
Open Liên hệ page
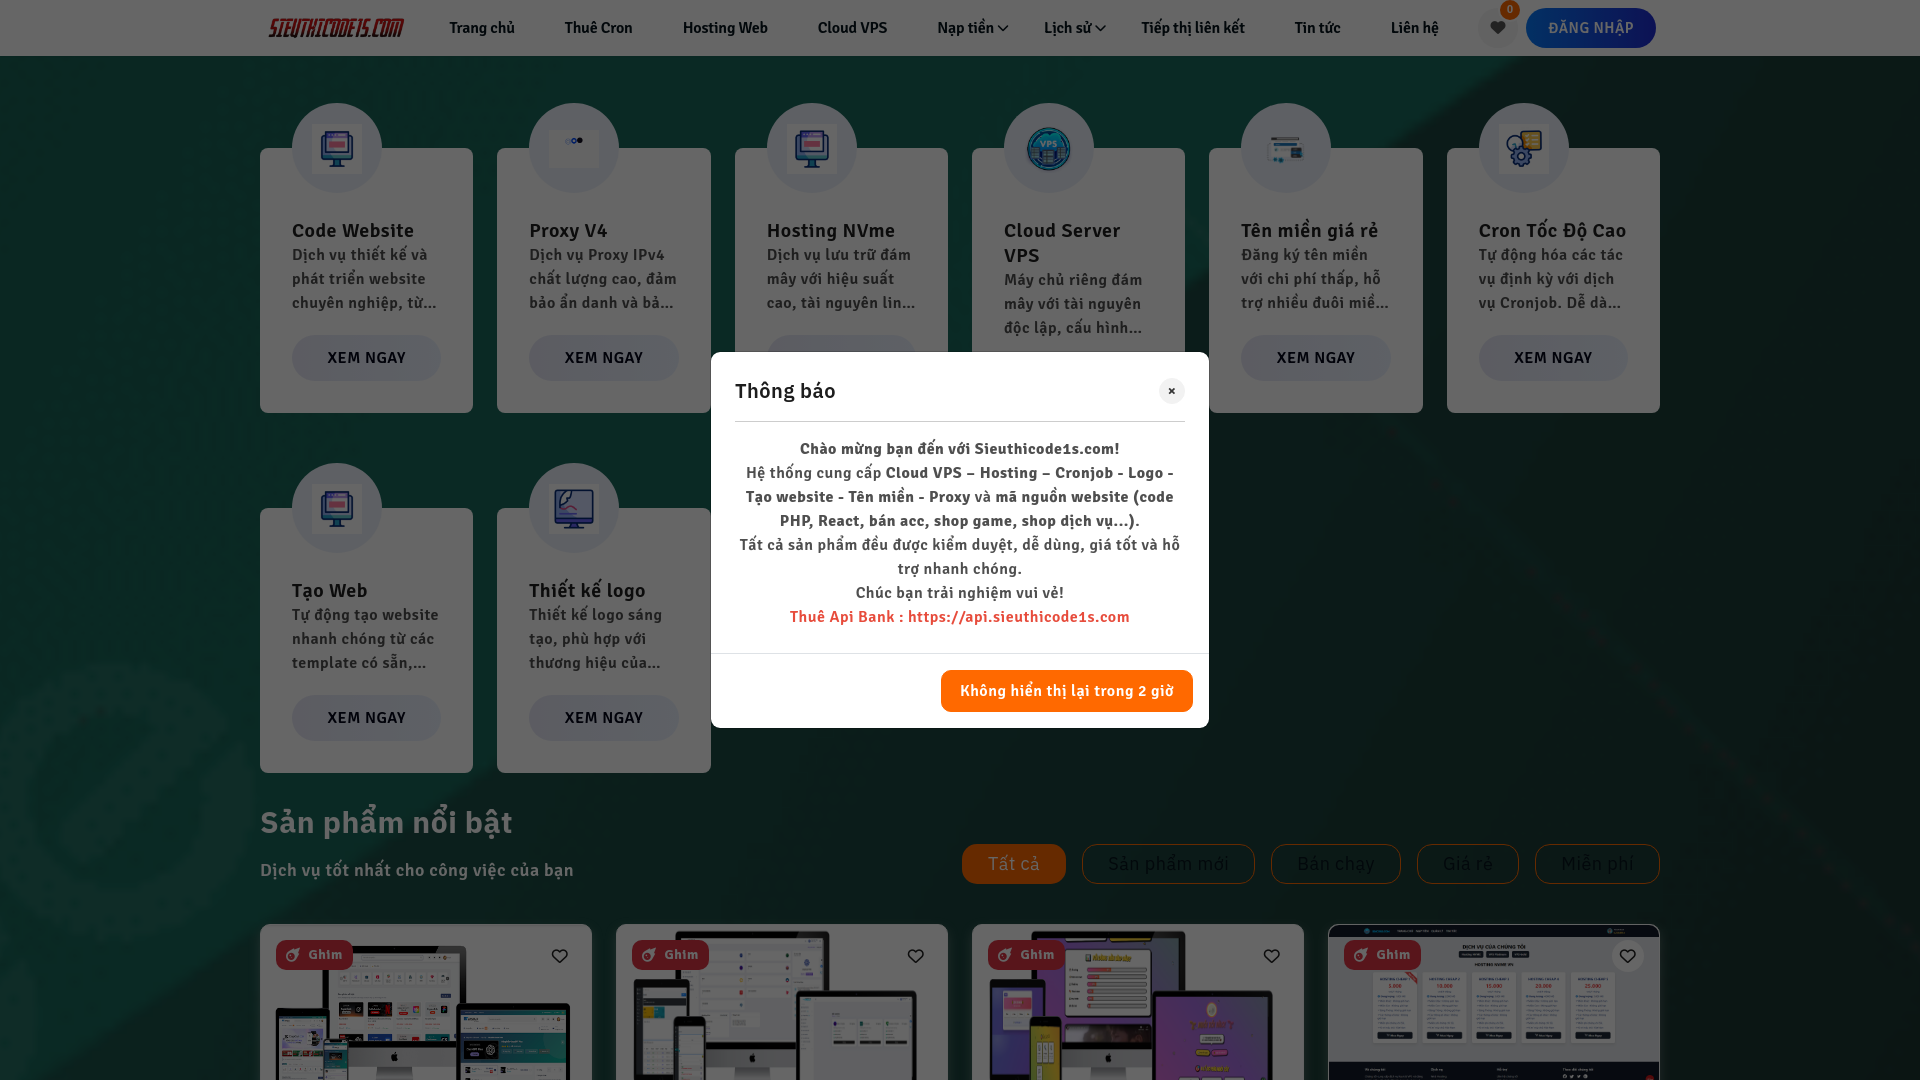click(1414, 28)
